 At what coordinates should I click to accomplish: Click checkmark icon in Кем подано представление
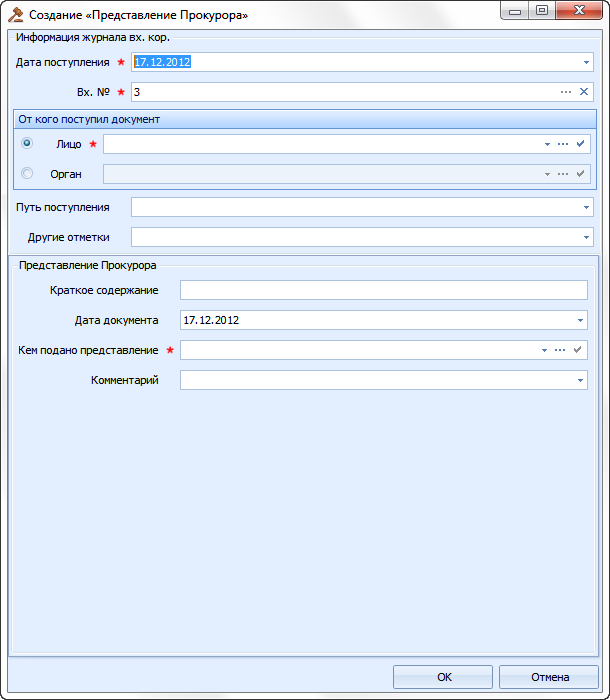click(577, 350)
